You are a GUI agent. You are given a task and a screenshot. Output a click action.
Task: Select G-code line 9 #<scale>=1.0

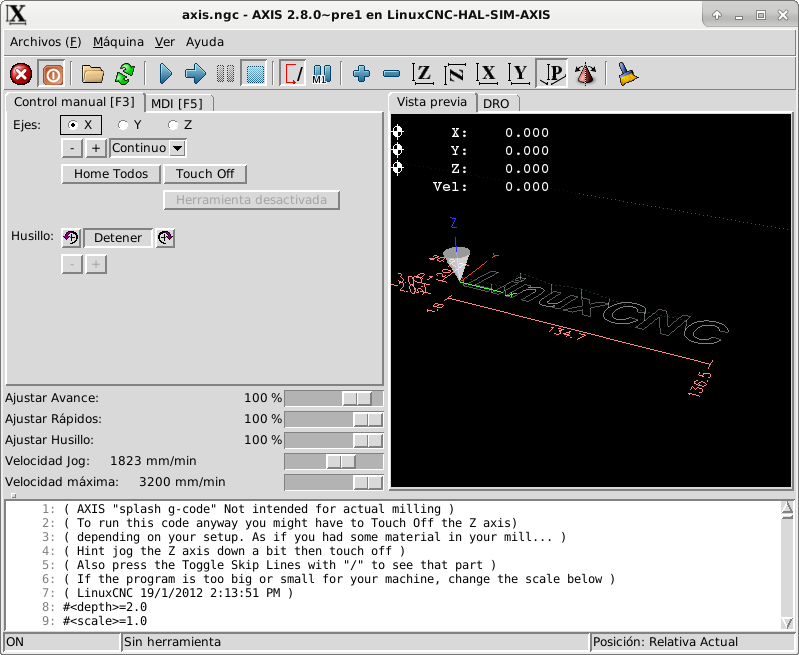[x=104, y=621]
